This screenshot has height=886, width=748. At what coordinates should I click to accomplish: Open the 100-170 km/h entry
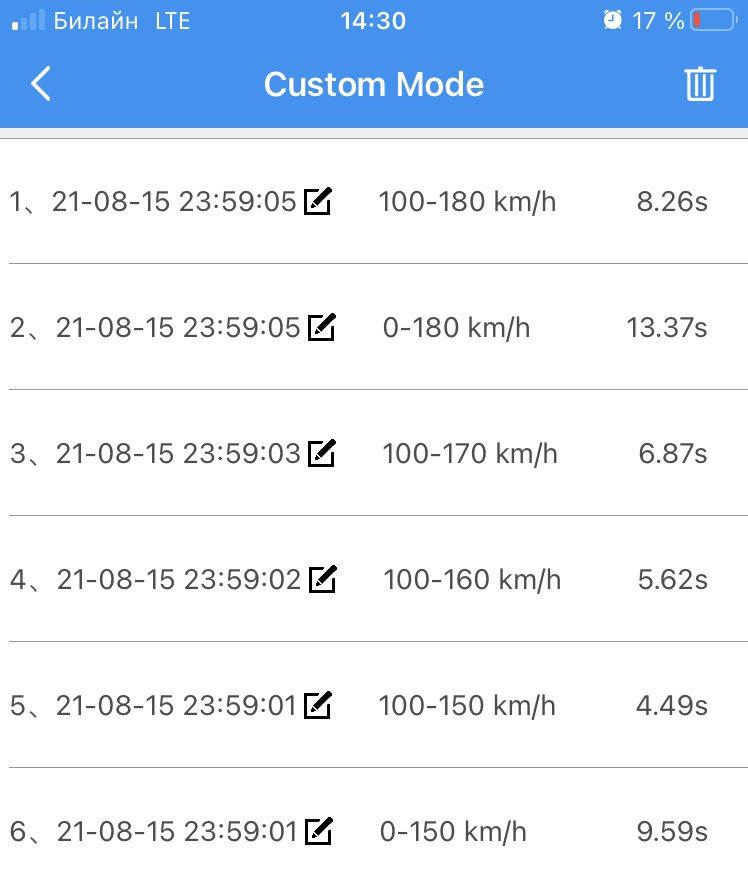(470, 453)
